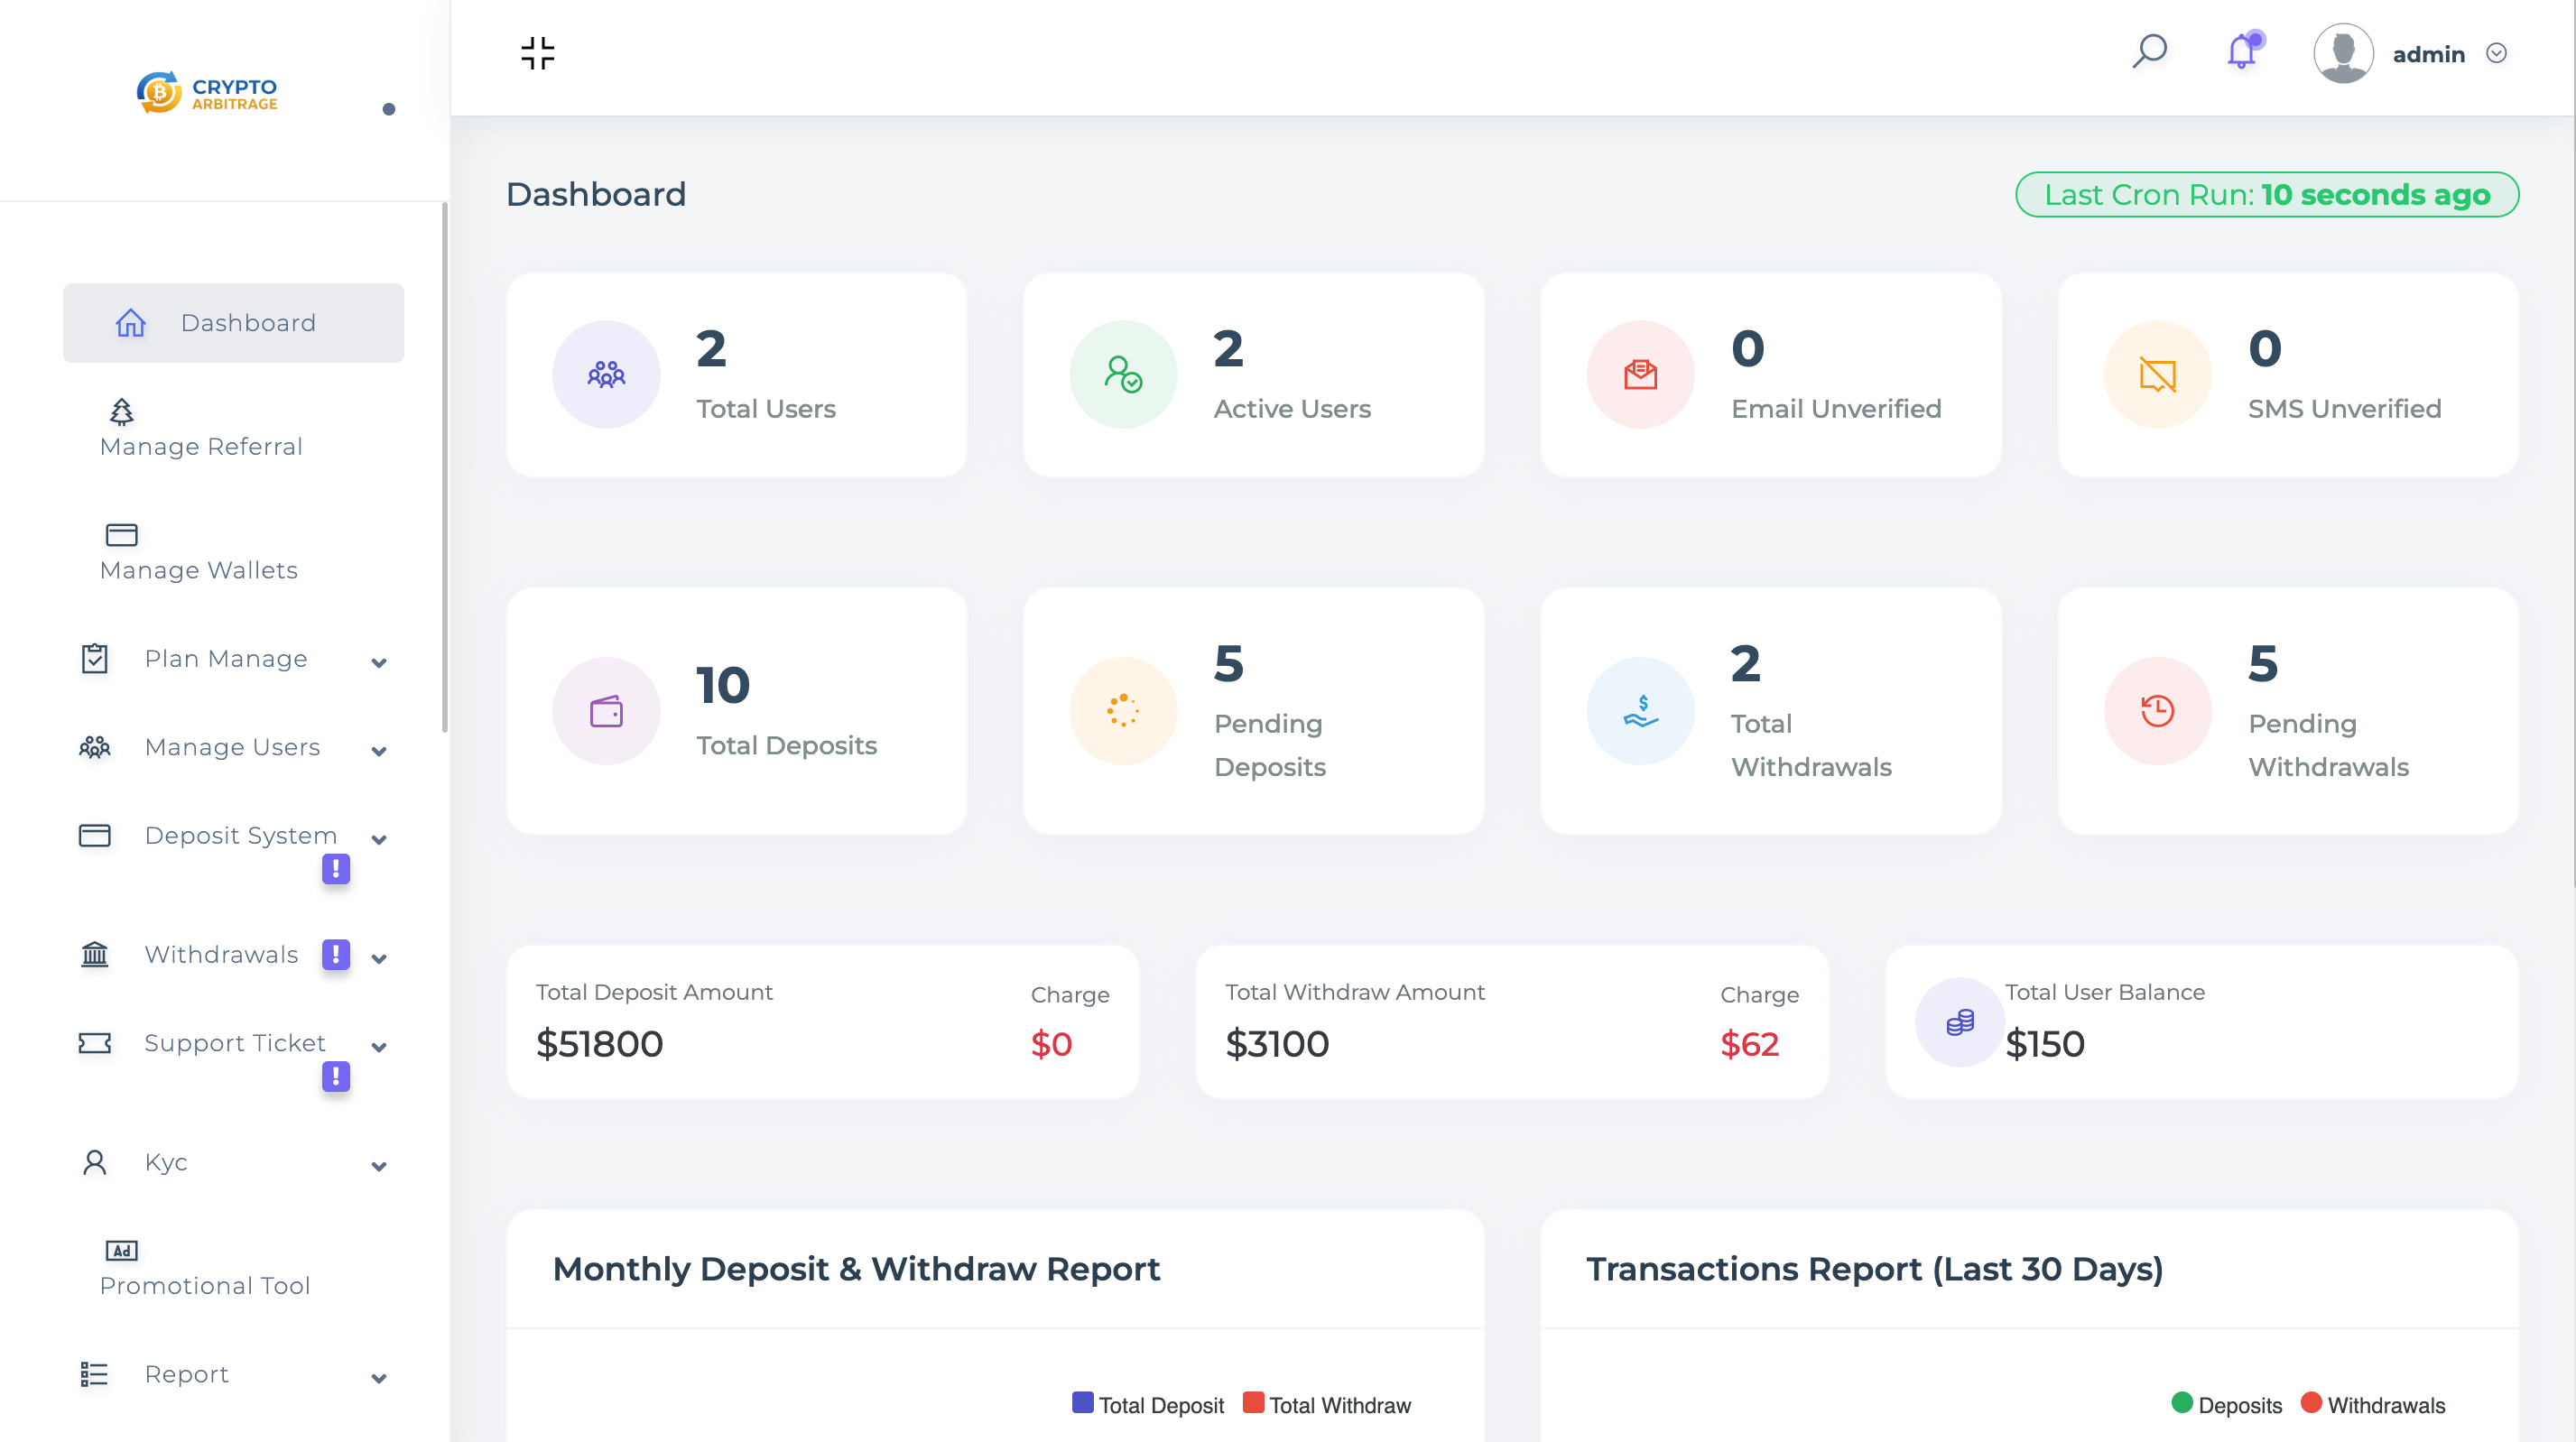Open the search magnifier icon
The width and height of the screenshot is (2576, 1442).
point(2149,51)
